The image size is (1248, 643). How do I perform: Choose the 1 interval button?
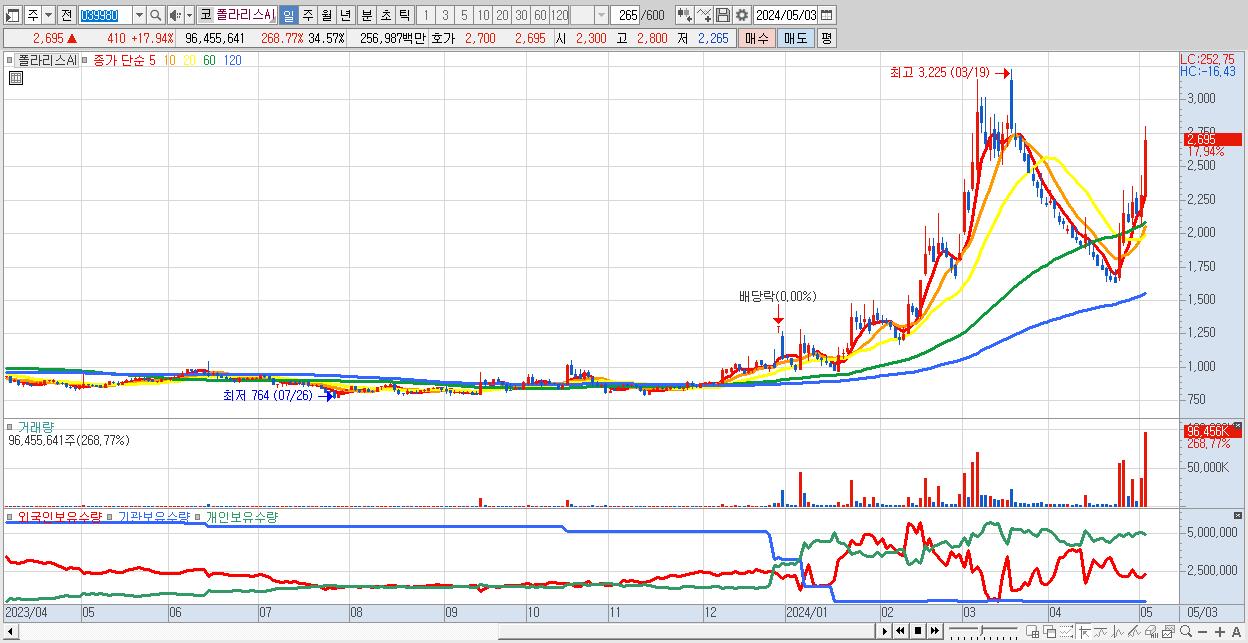[426, 15]
